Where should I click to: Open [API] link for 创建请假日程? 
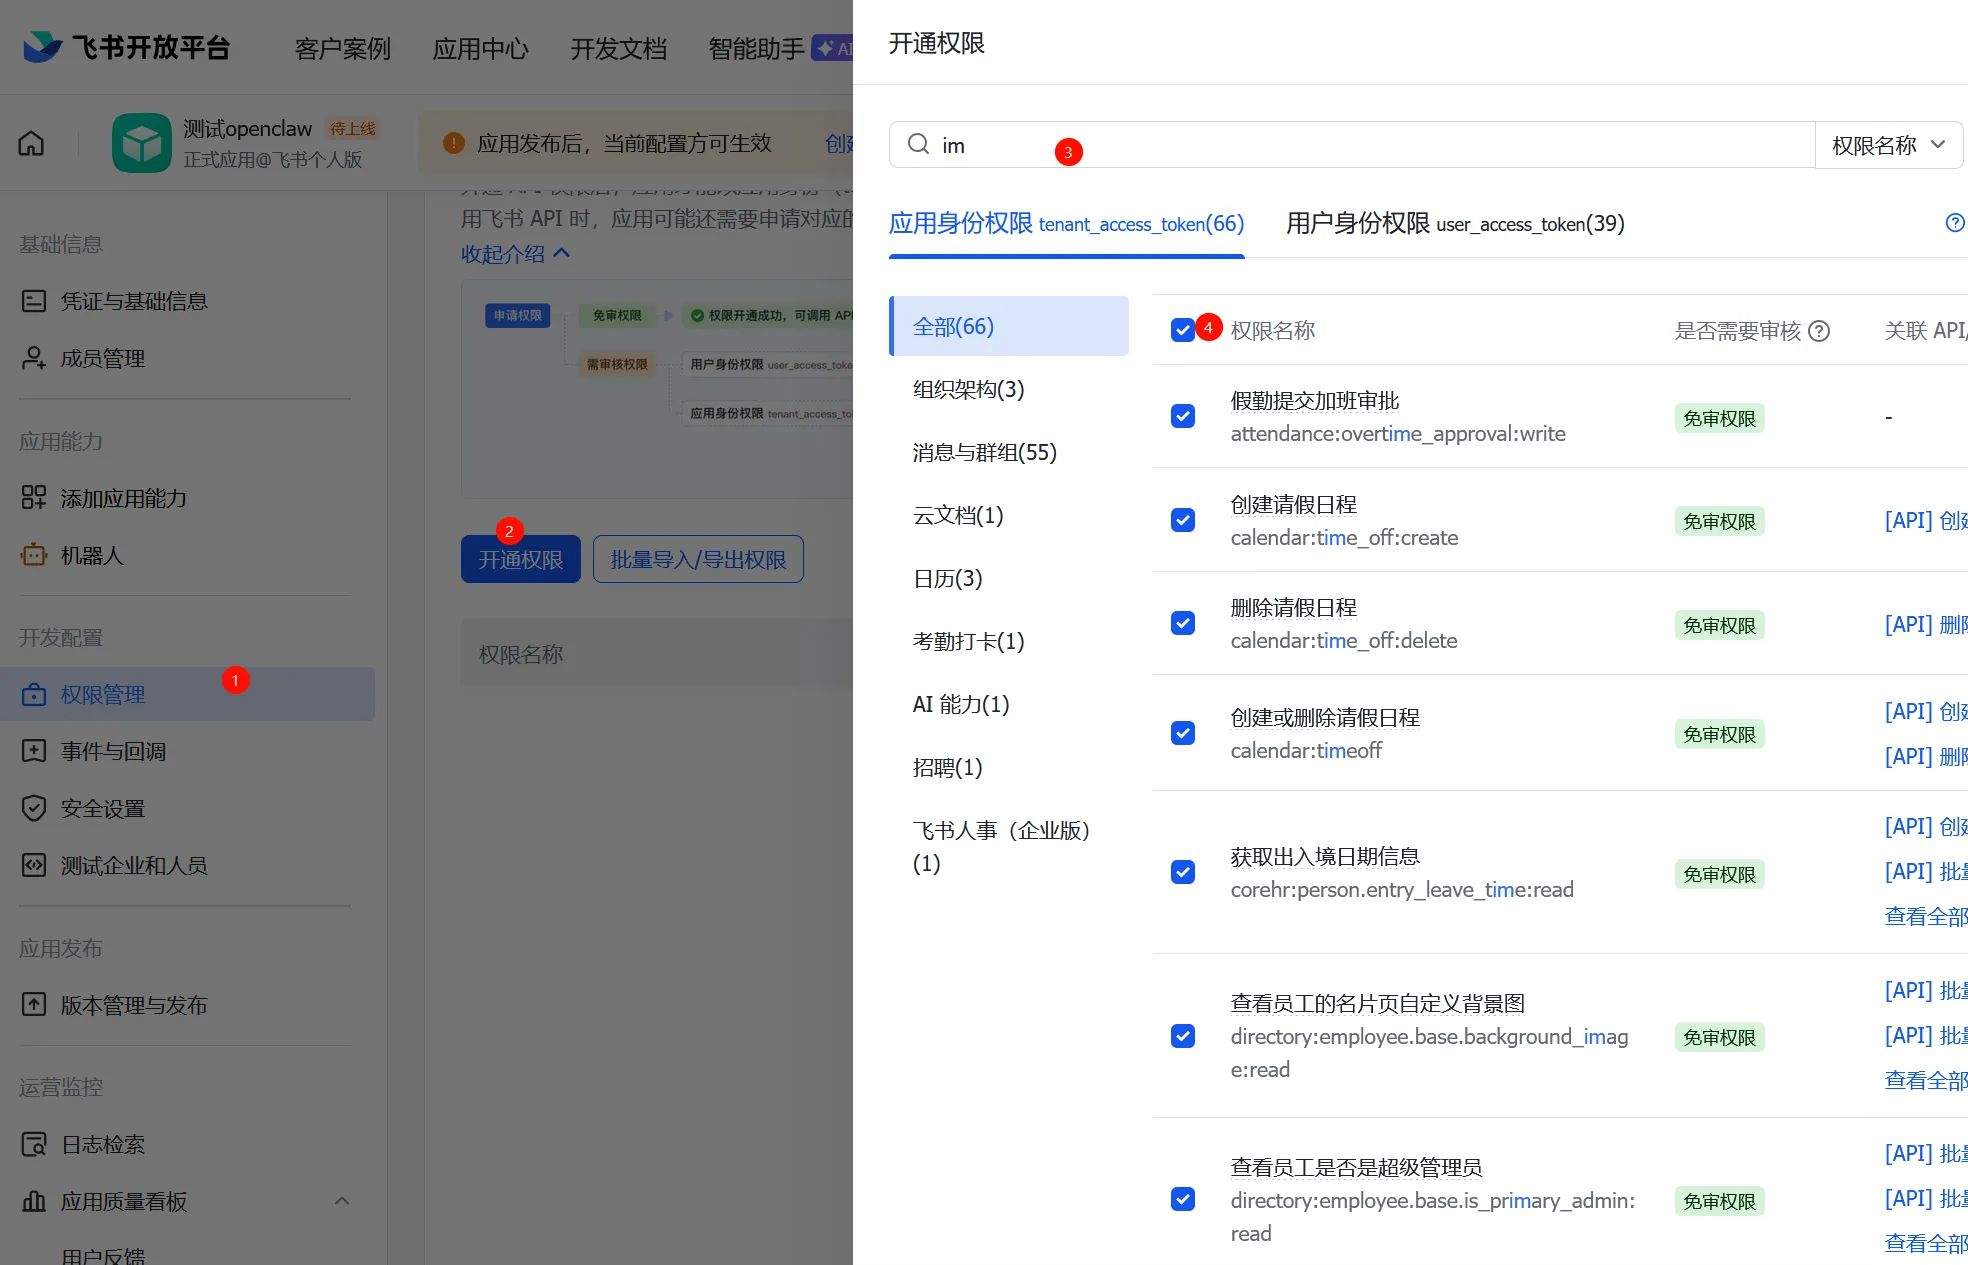pyautogui.click(x=1925, y=520)
